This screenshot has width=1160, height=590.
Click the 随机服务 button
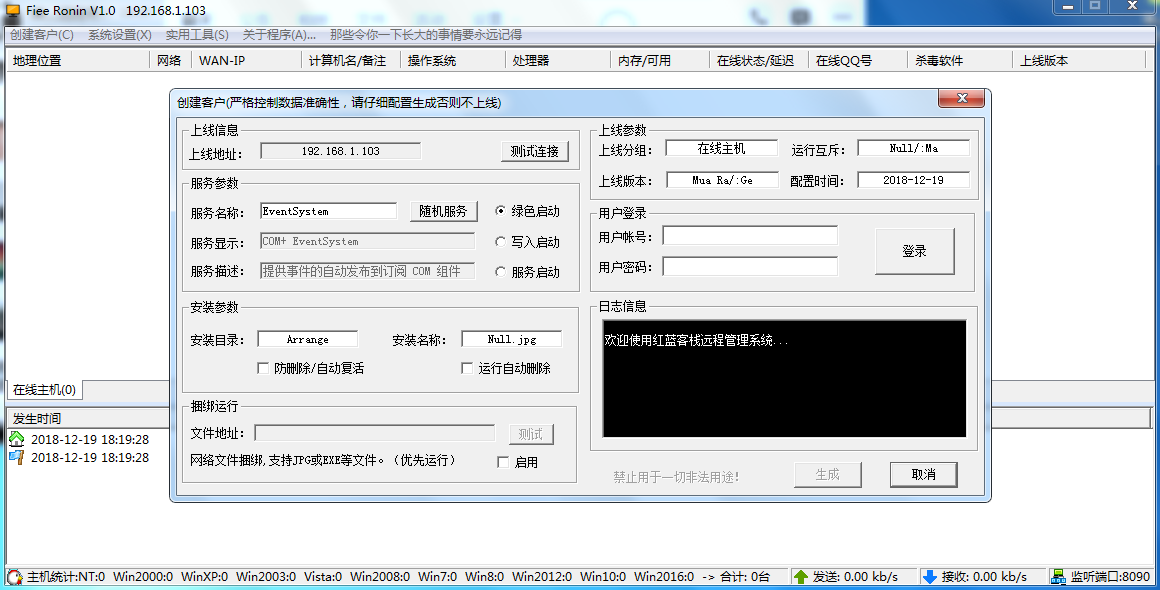(443, 211)
